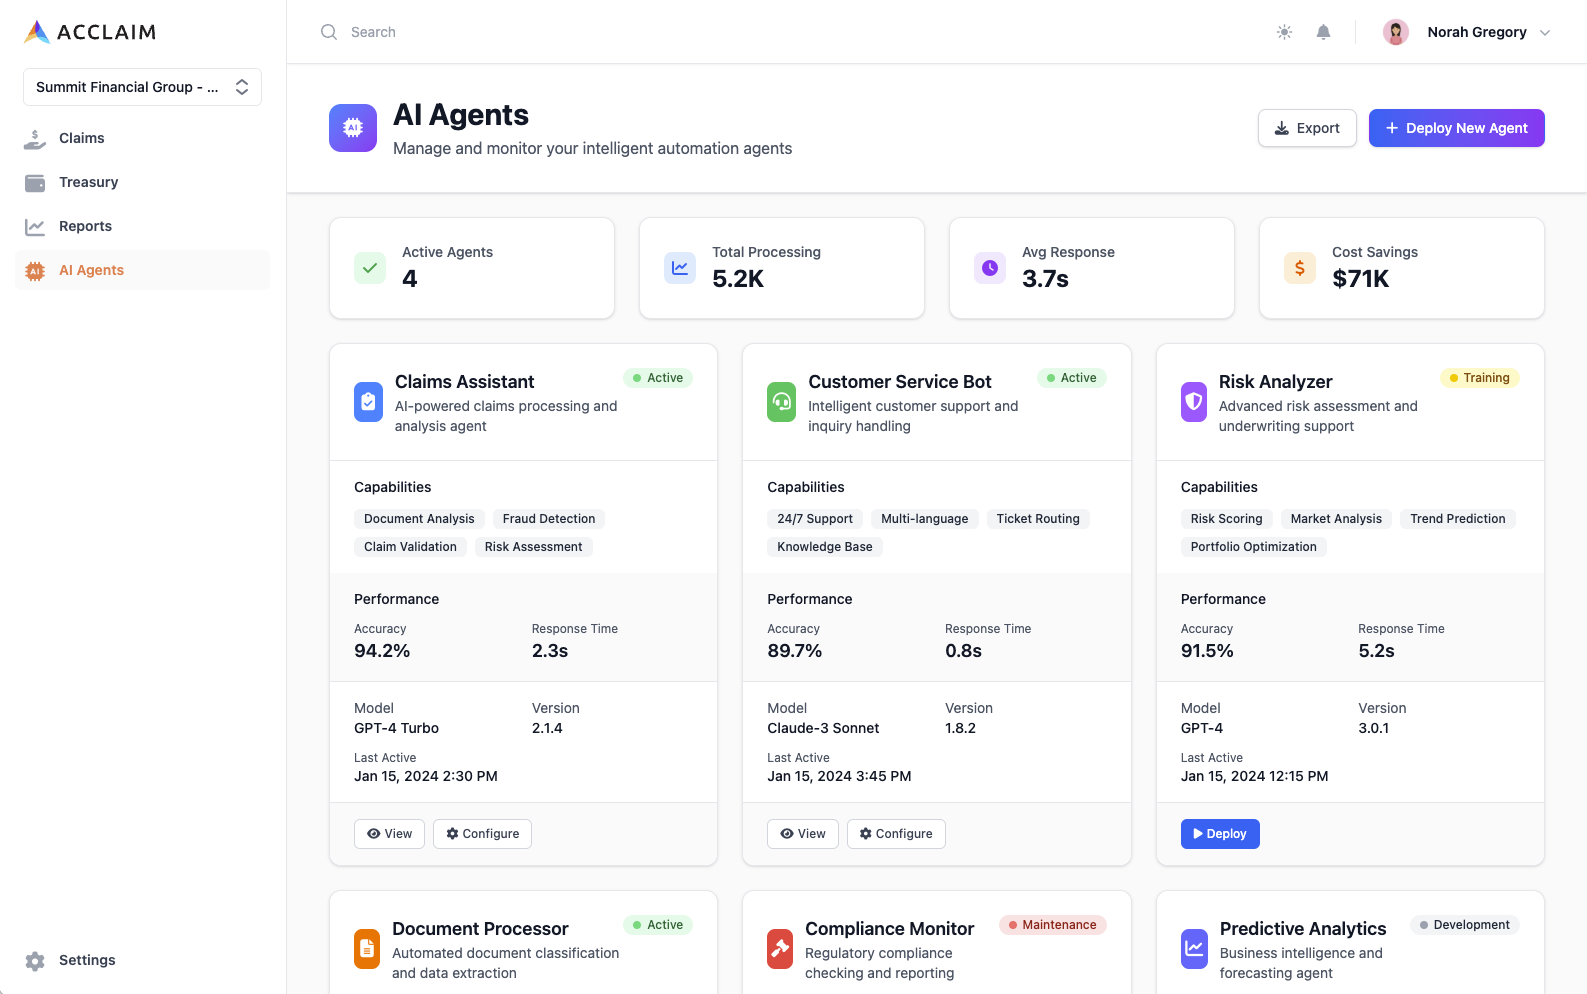Image resolution: width=1587 pixels, height=994 pixels.
Task: Click the Predictive Analytics chart icon
Action: pos(1194,949)
